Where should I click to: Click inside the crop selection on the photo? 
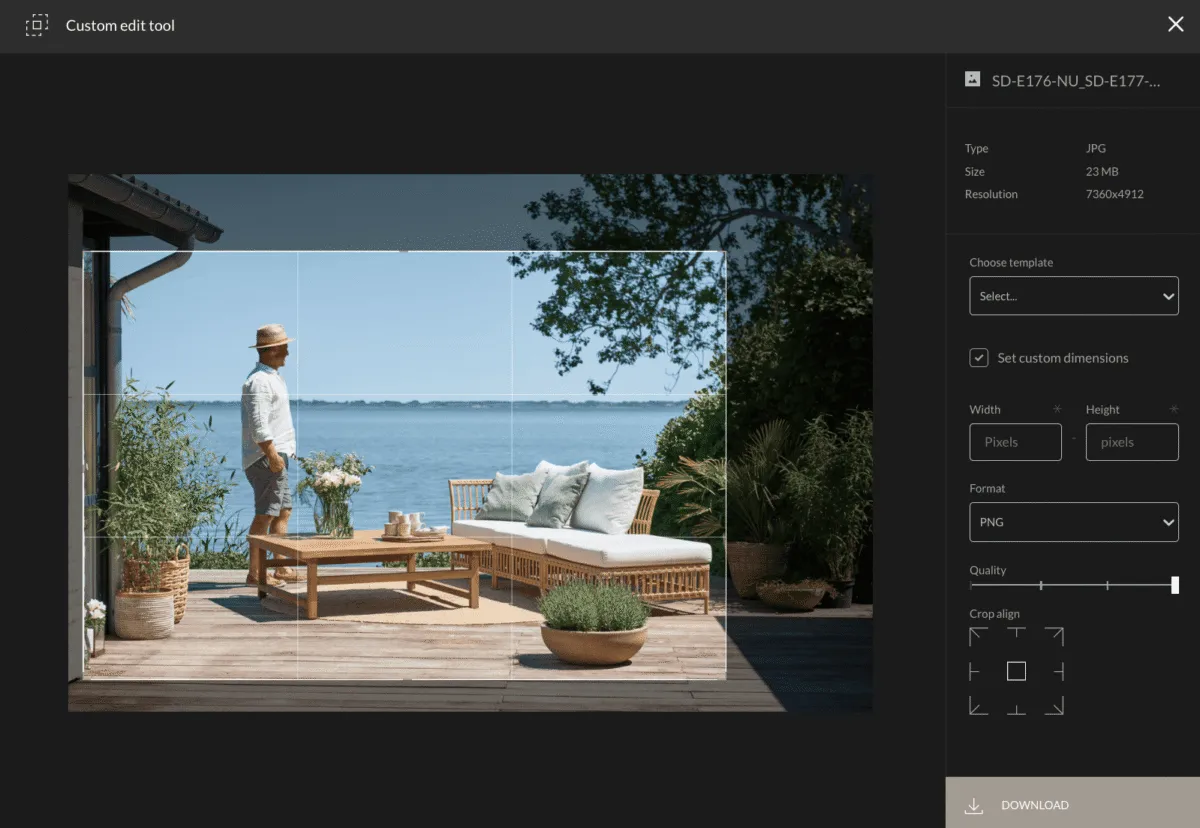(404, 465)
